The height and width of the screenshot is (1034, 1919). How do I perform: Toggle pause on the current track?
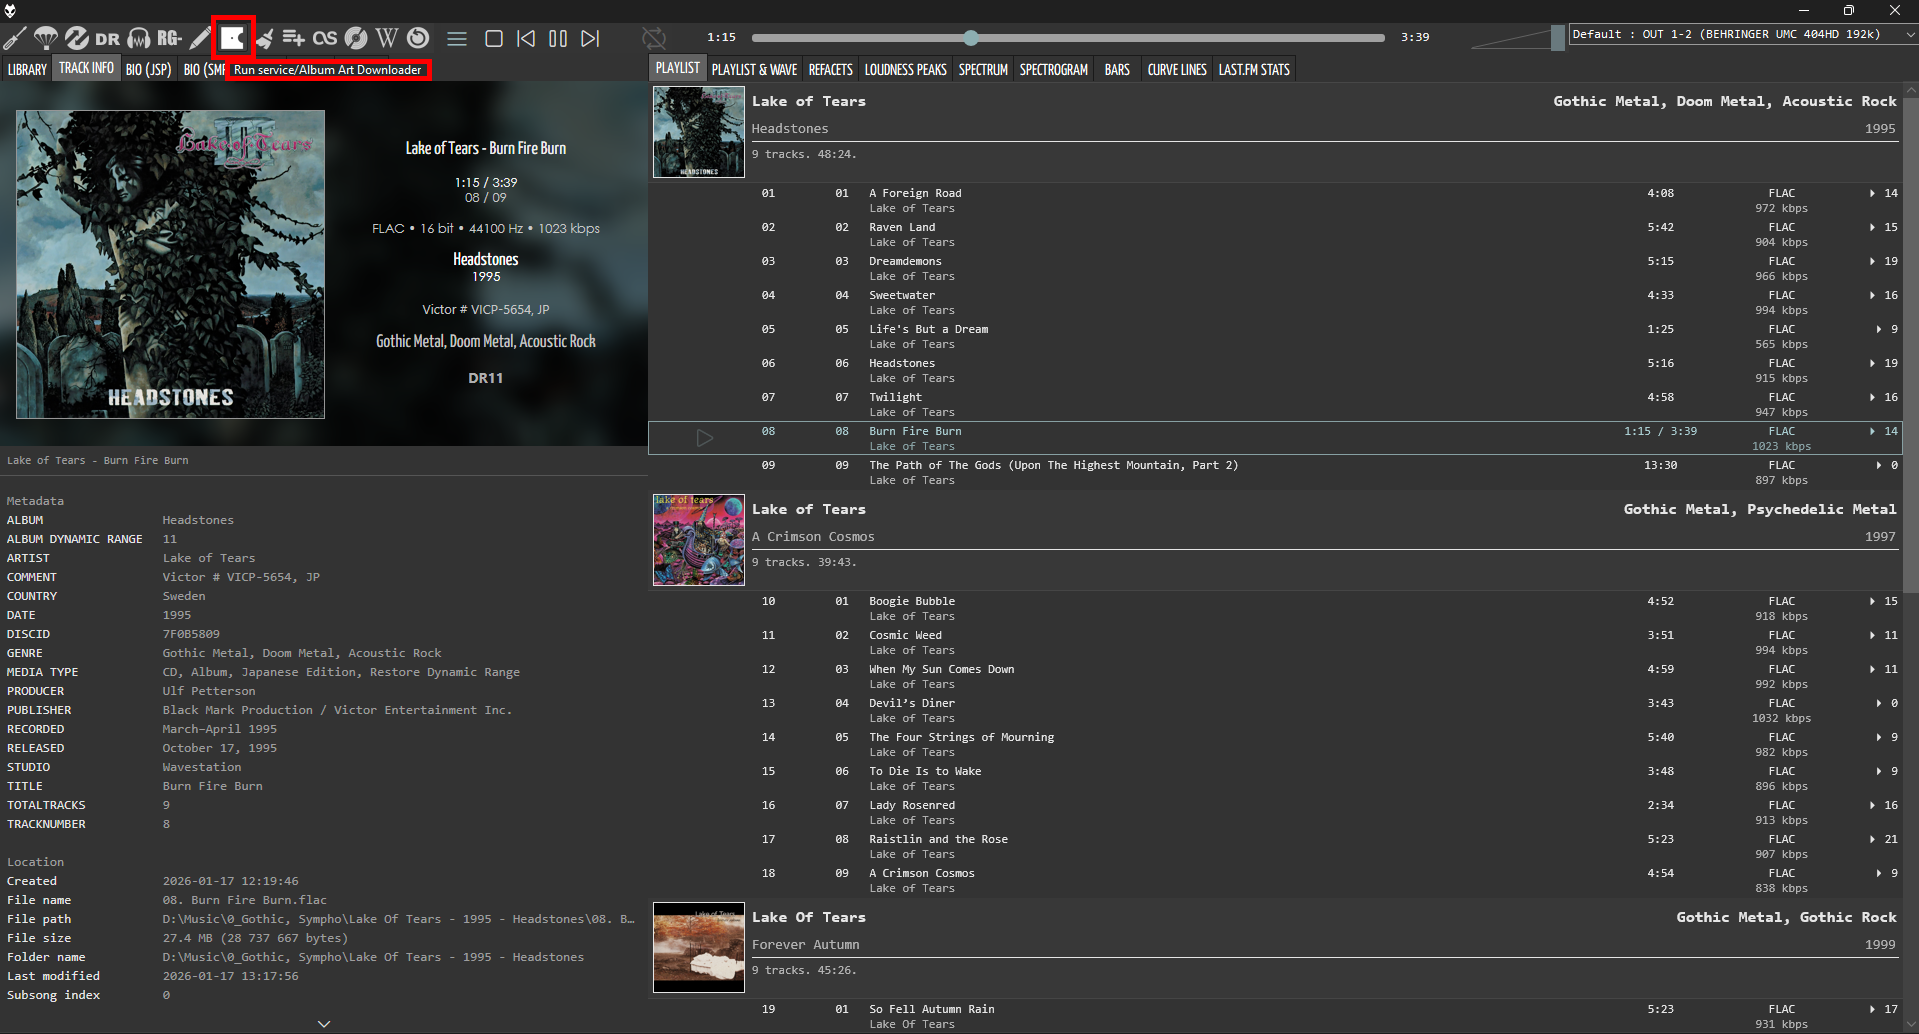[x=558, y=38]
